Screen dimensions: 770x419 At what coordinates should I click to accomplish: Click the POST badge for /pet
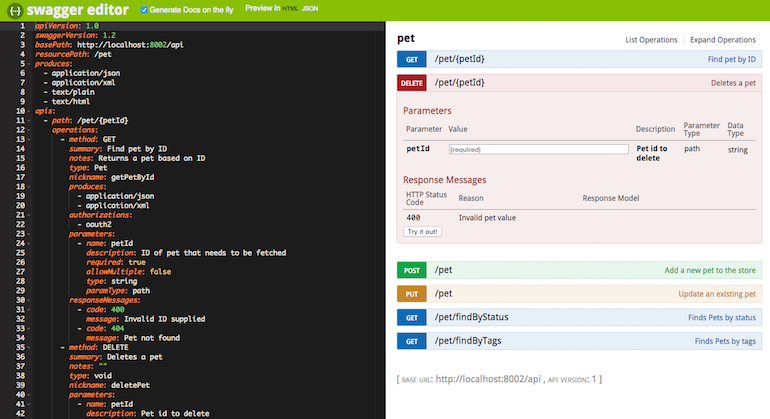point(412,270)
